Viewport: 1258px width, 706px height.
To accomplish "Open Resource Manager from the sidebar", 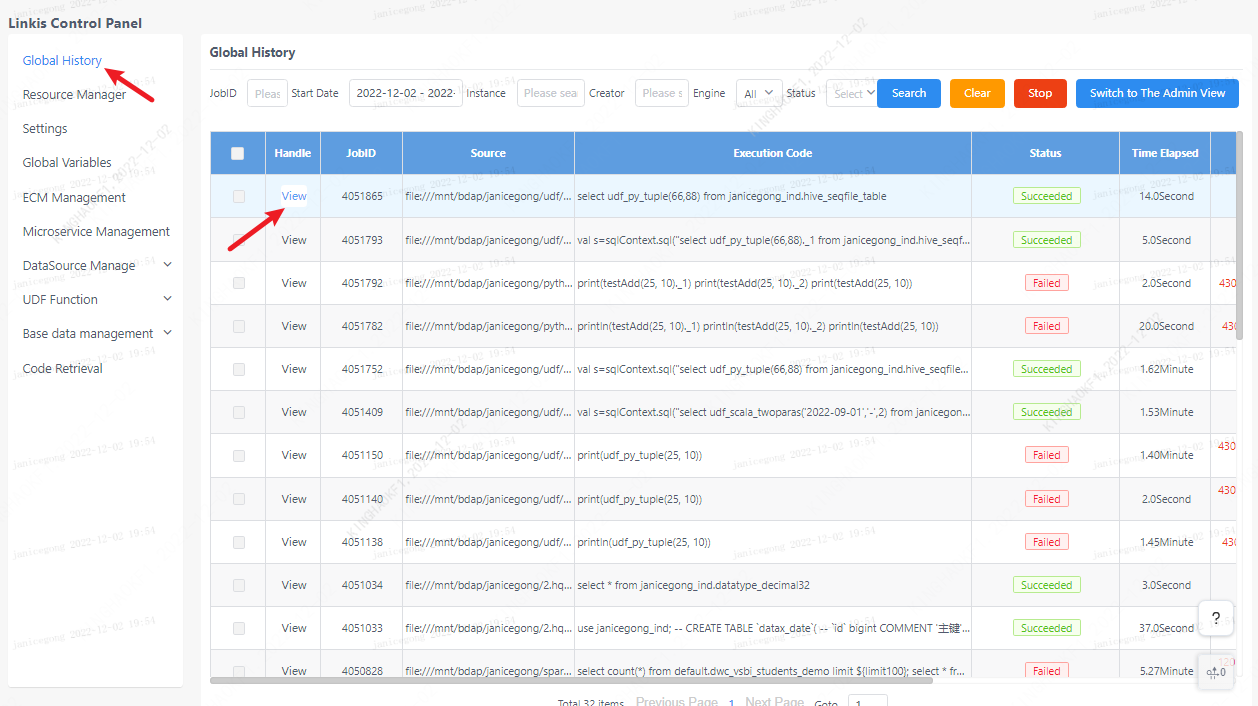I will click(74, 95).
